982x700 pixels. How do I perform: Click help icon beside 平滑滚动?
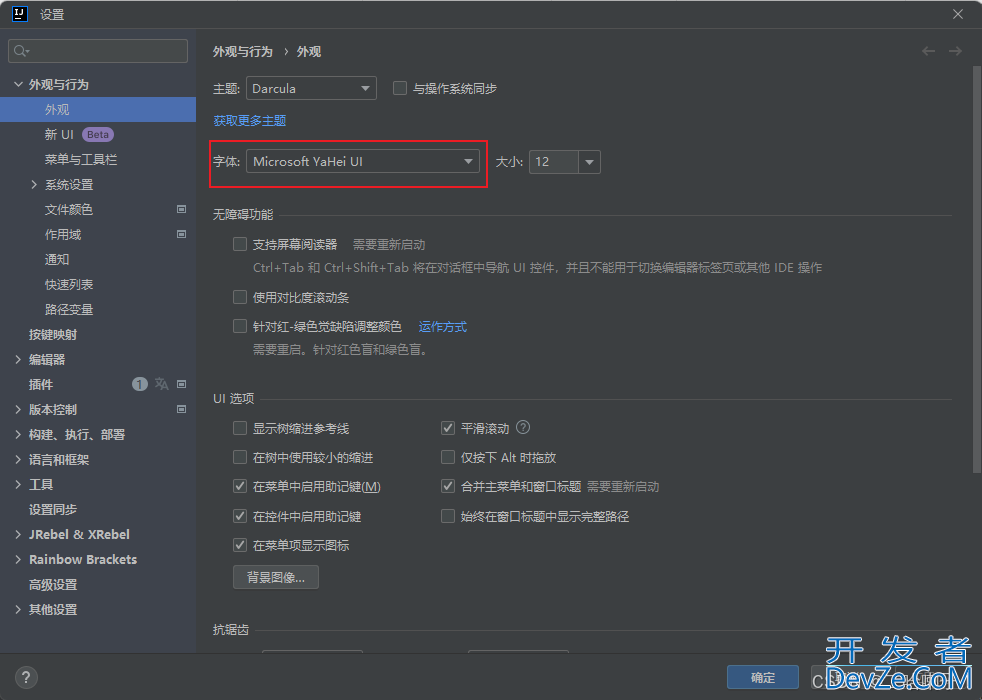pyautogui.click(x=523, y=428)
